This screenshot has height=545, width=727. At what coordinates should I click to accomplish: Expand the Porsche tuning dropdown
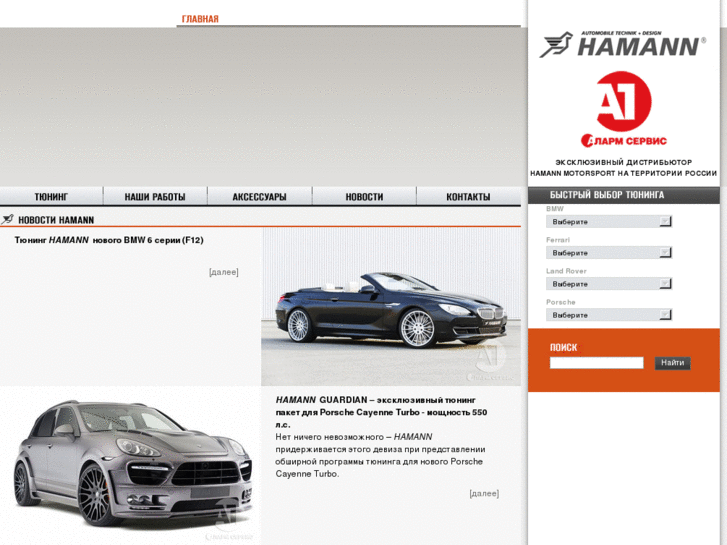point(609,315)
